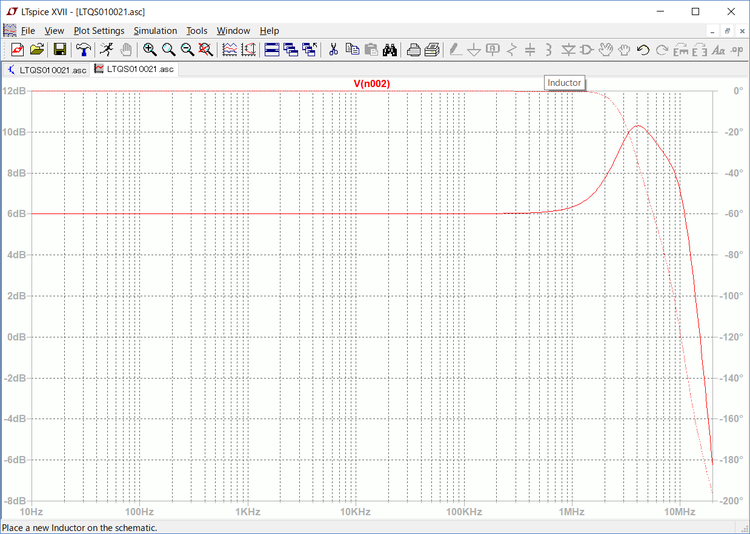Select the Inductor component tool
The image size is (750, 534).
pyautogui.click(x=548, y=49)
